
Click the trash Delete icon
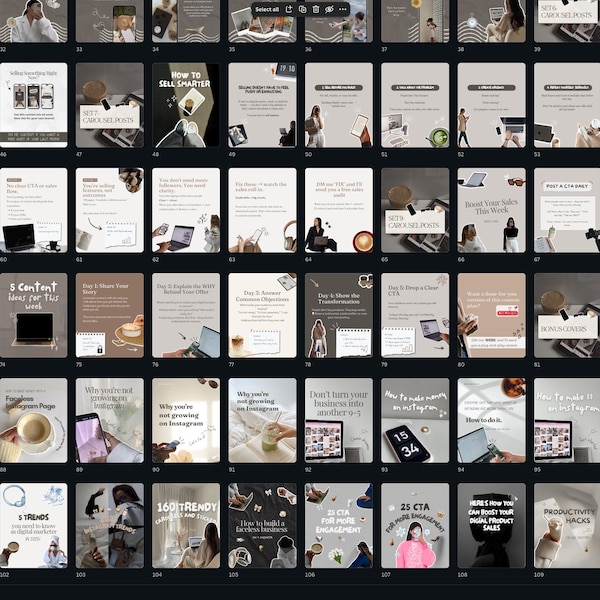click(x=316, y=9)
